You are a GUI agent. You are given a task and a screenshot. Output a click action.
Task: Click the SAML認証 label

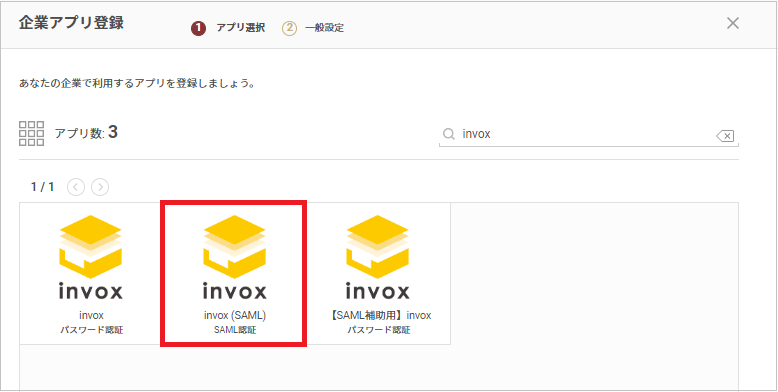click(x=235, y=330)
